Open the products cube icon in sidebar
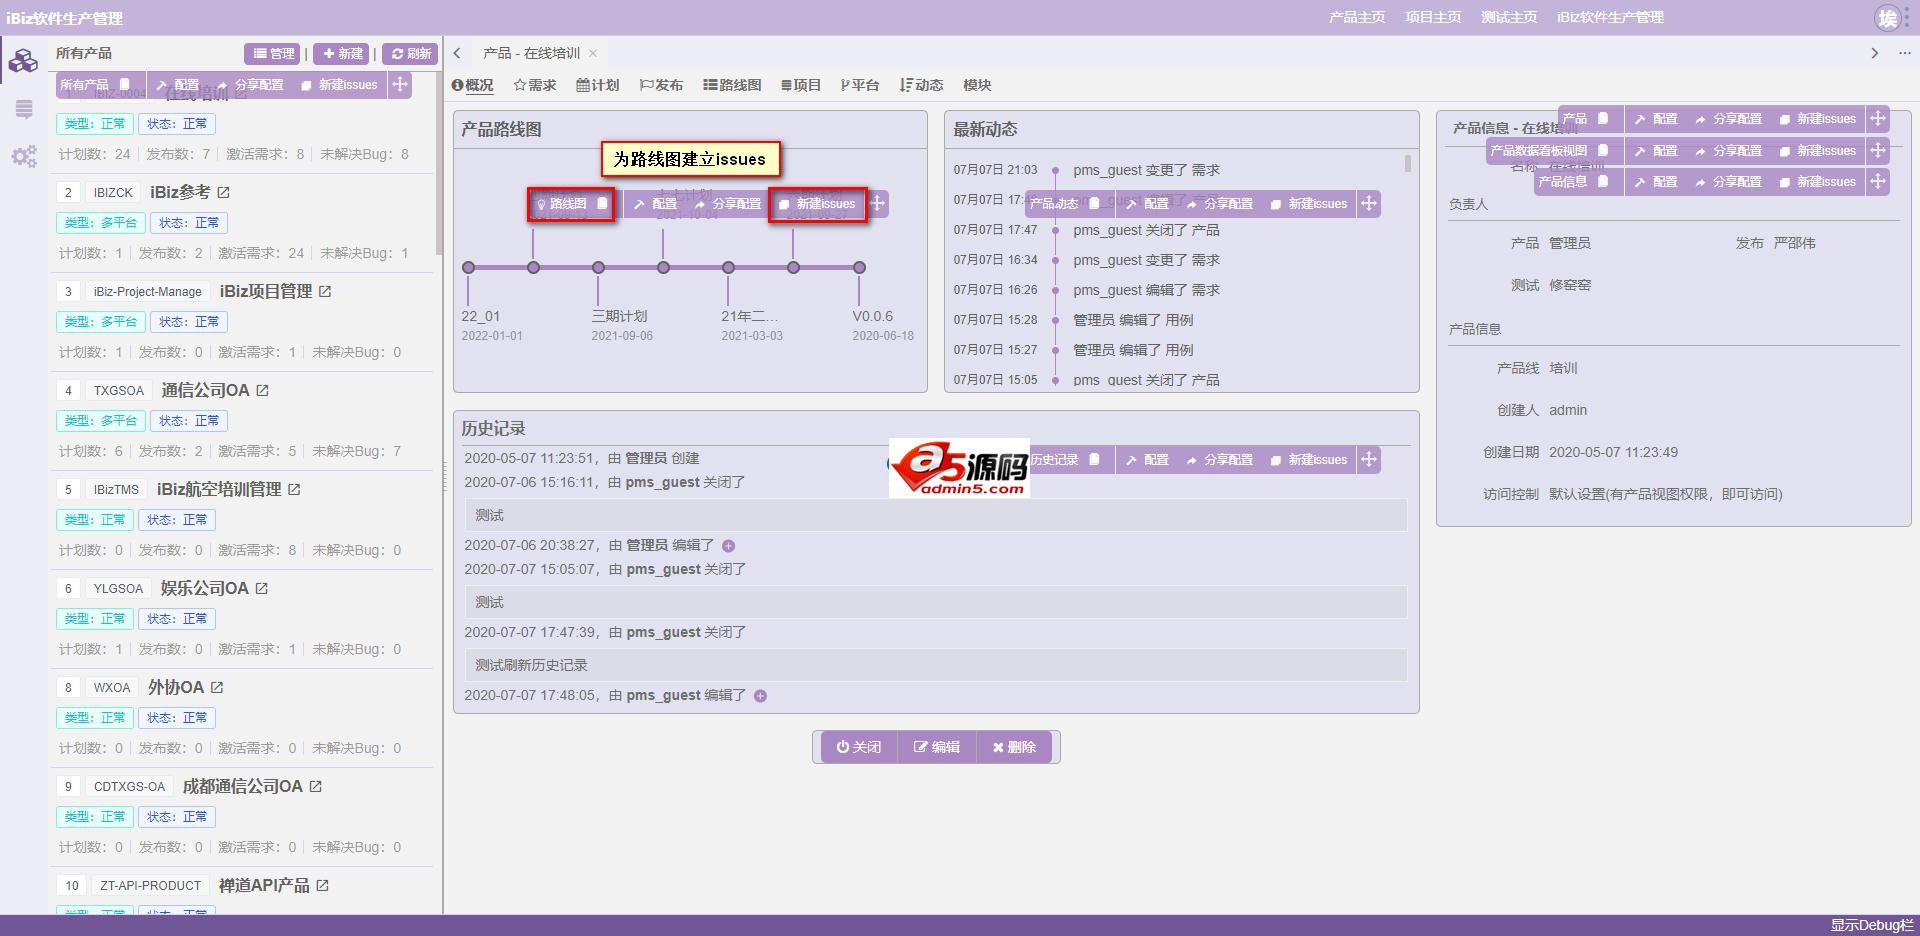1920x936 pixels. 23,62
